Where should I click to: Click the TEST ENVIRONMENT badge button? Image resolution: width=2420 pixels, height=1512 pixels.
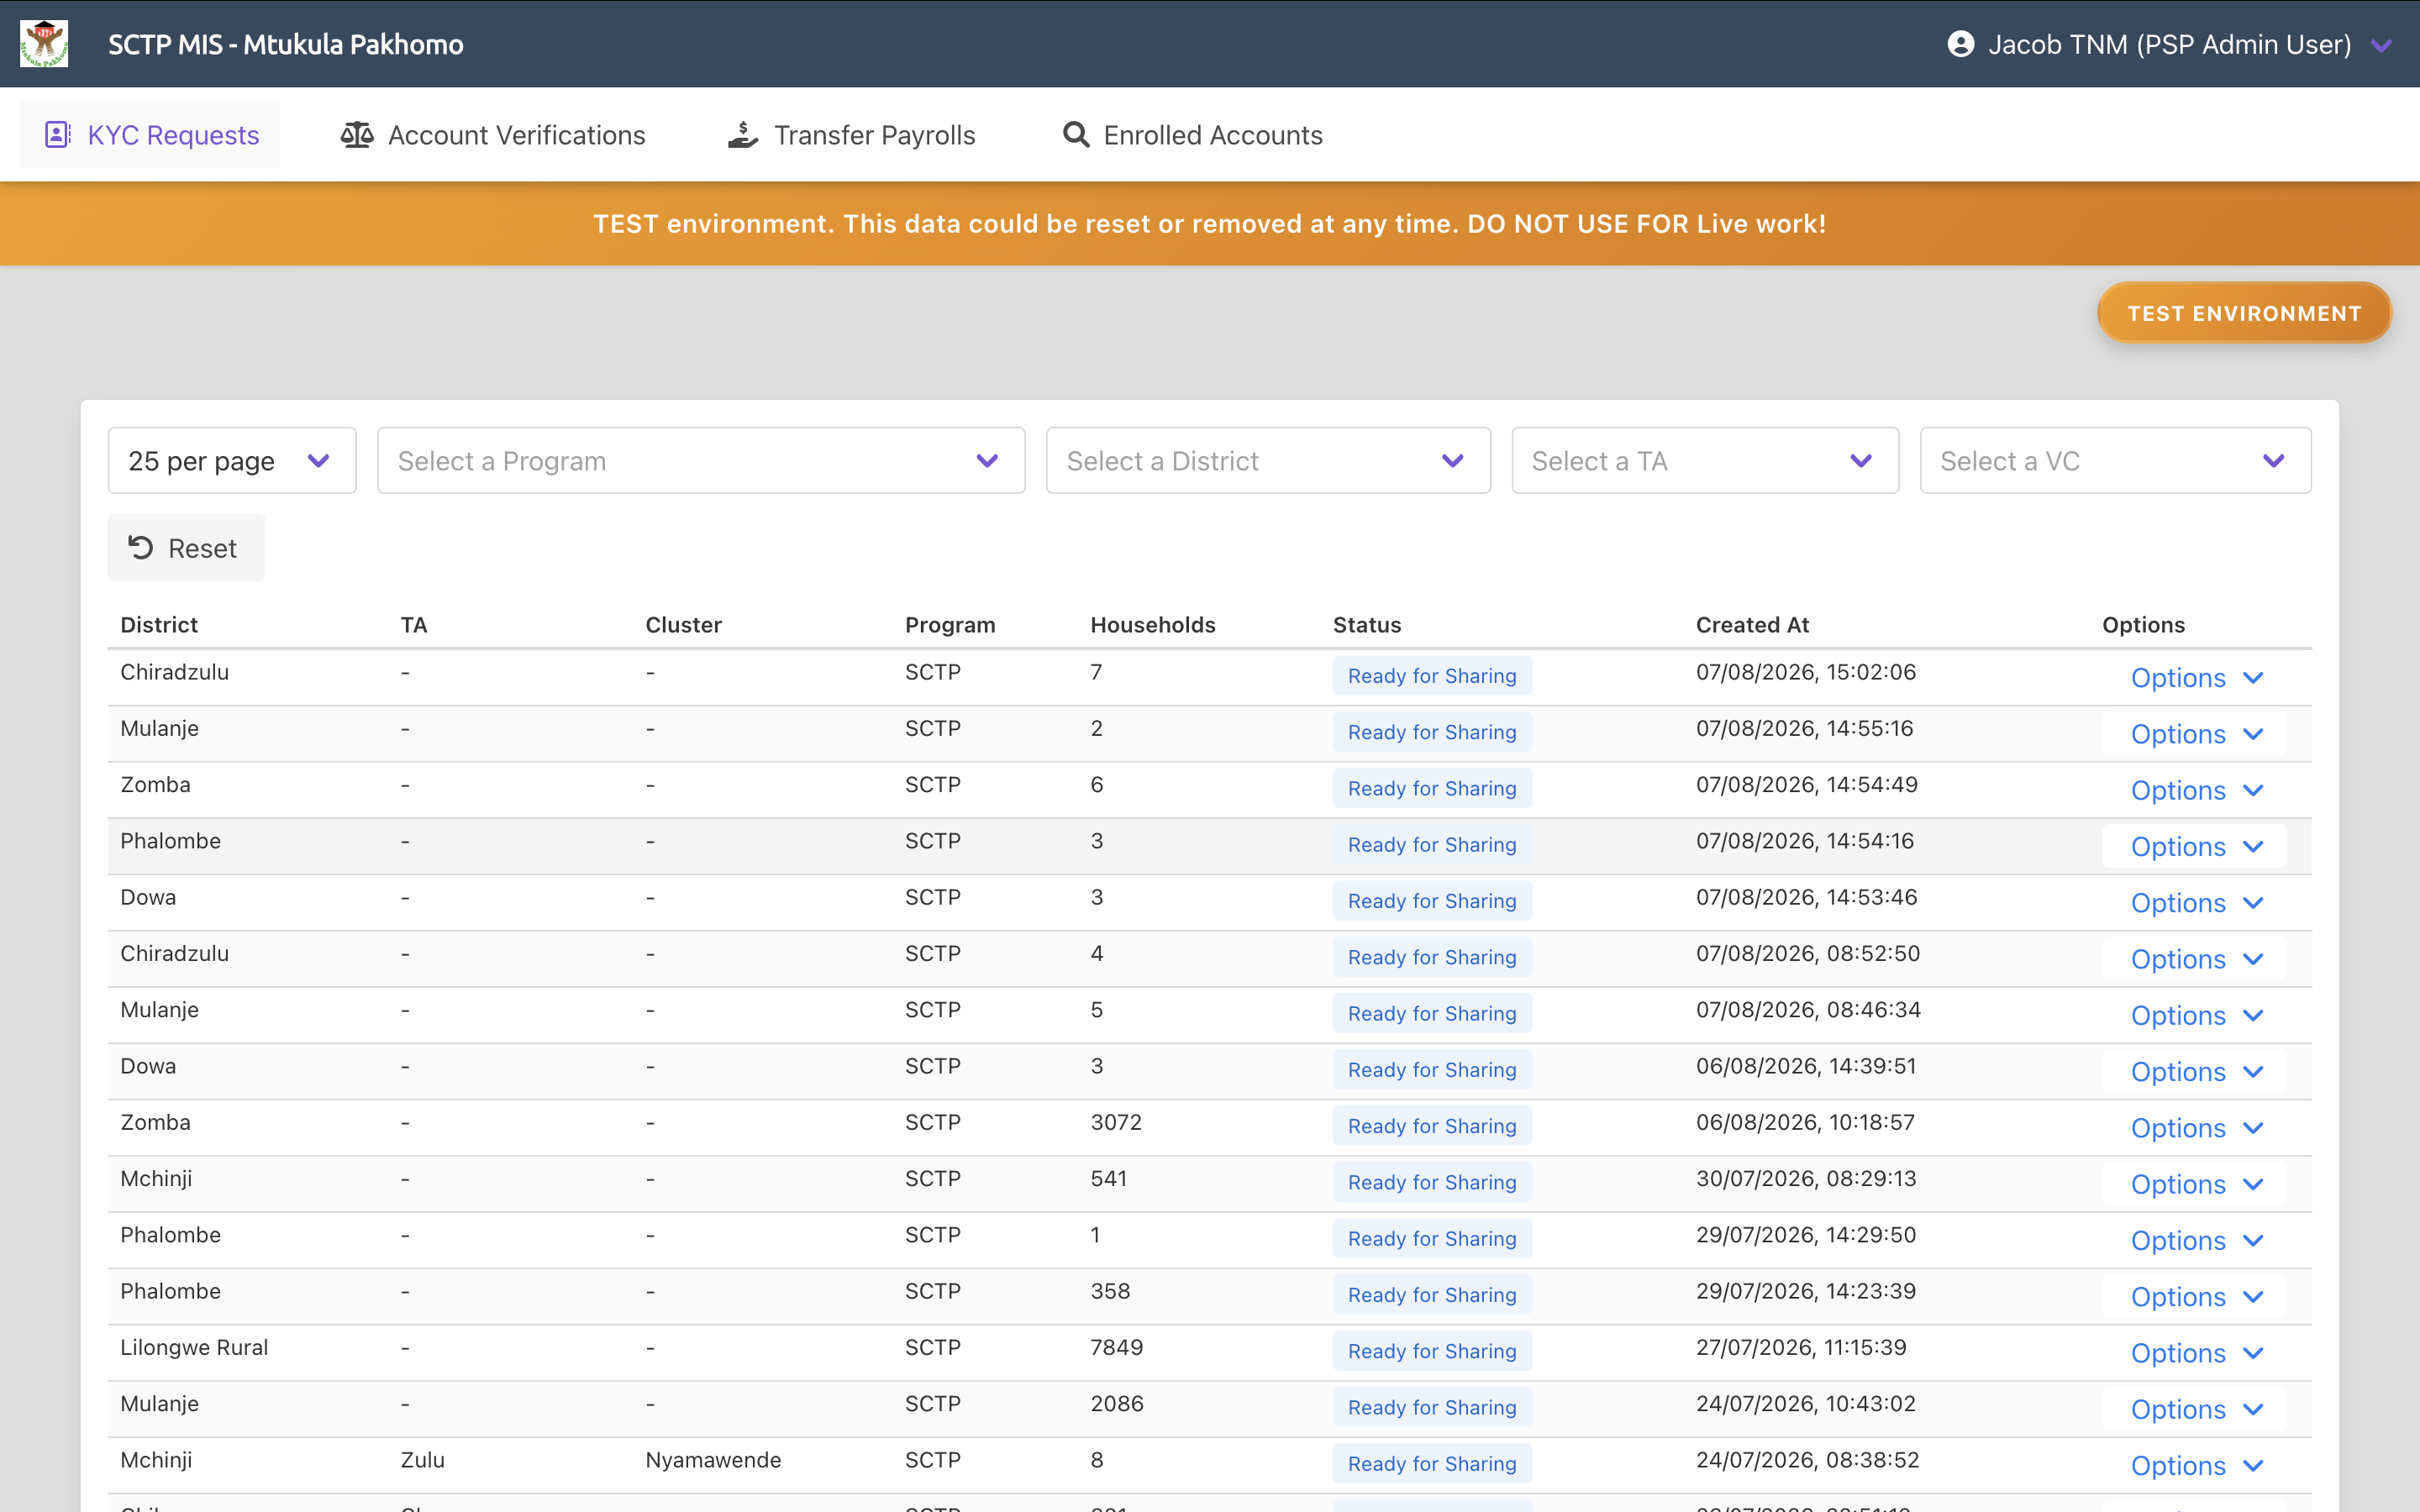(2244, 313)
